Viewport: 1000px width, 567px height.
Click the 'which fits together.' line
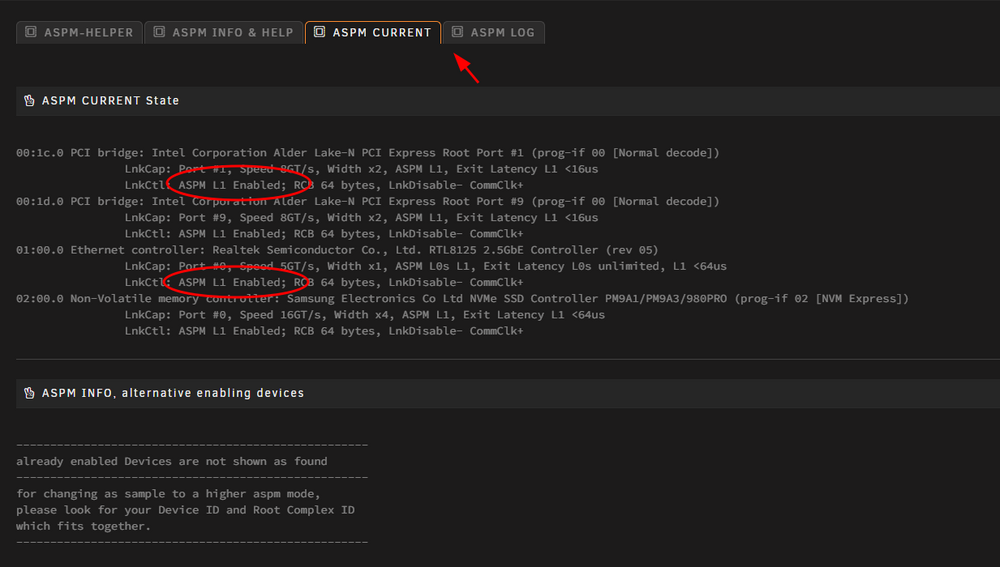[84, 526]
